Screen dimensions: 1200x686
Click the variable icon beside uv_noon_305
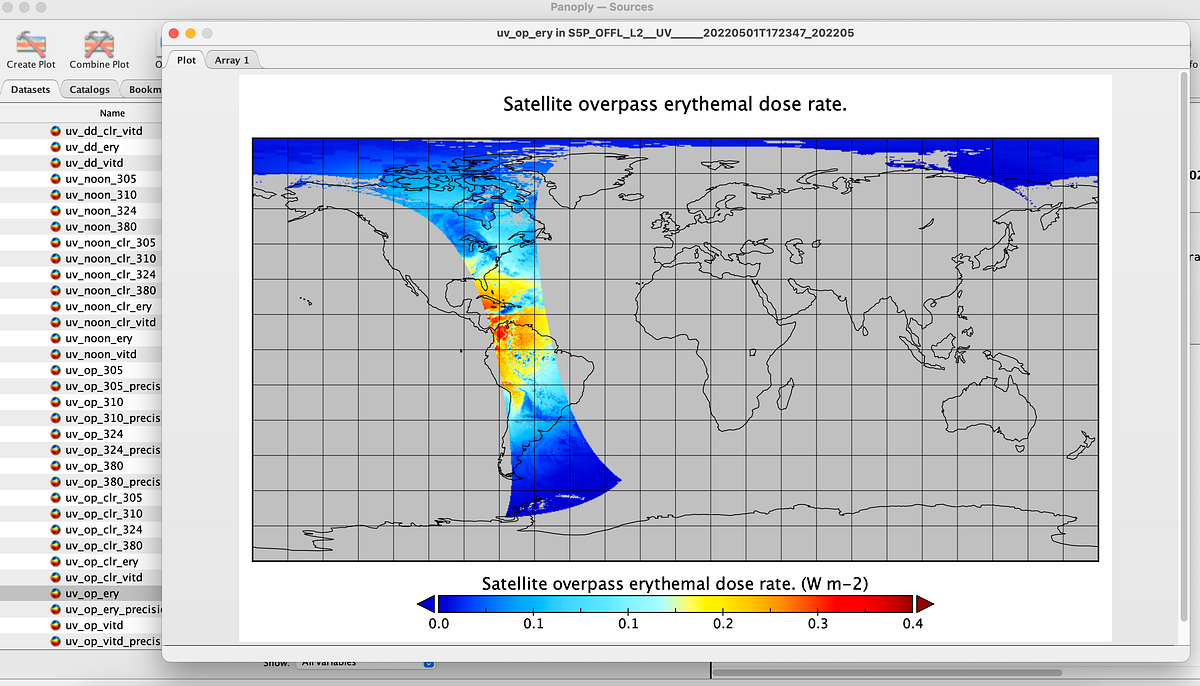54,178
